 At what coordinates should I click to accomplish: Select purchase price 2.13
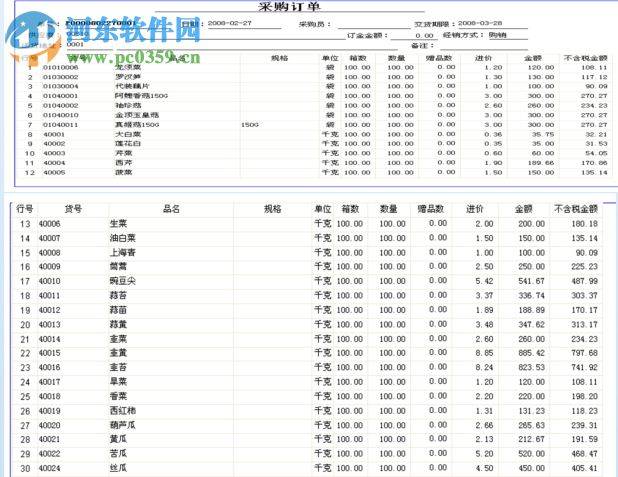tap(484, 439)
